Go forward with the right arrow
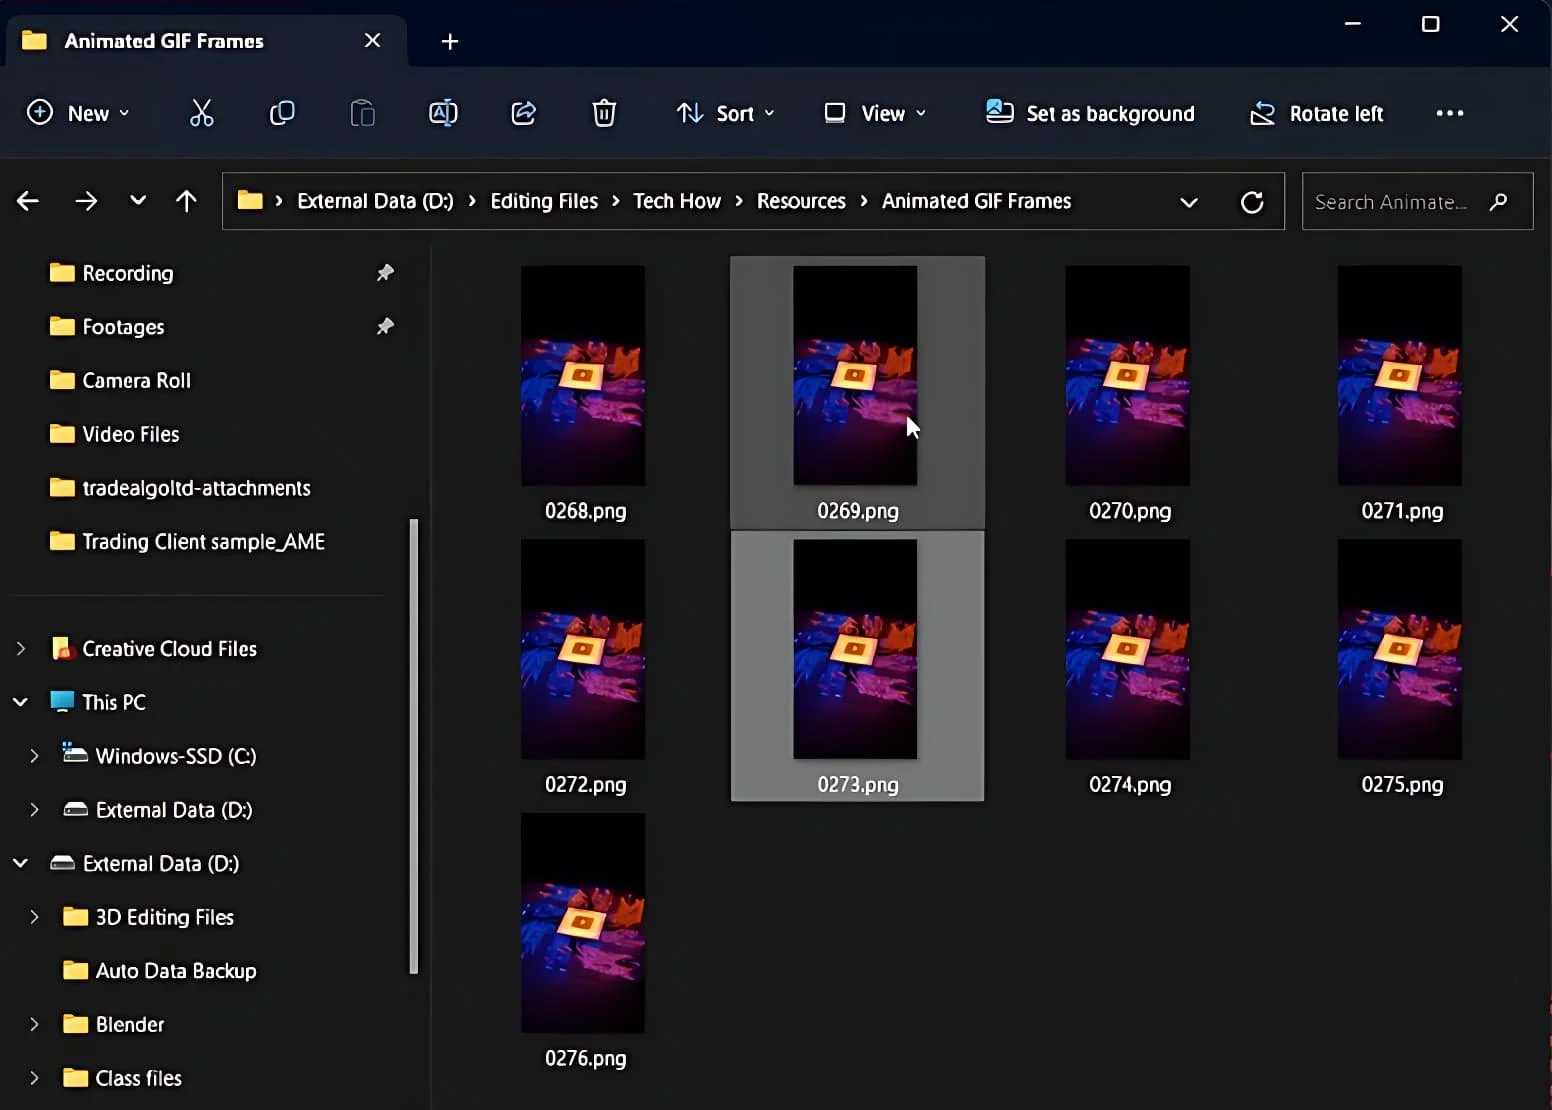This screenshot has width=1552, height=1110. [x=86, y=201]
